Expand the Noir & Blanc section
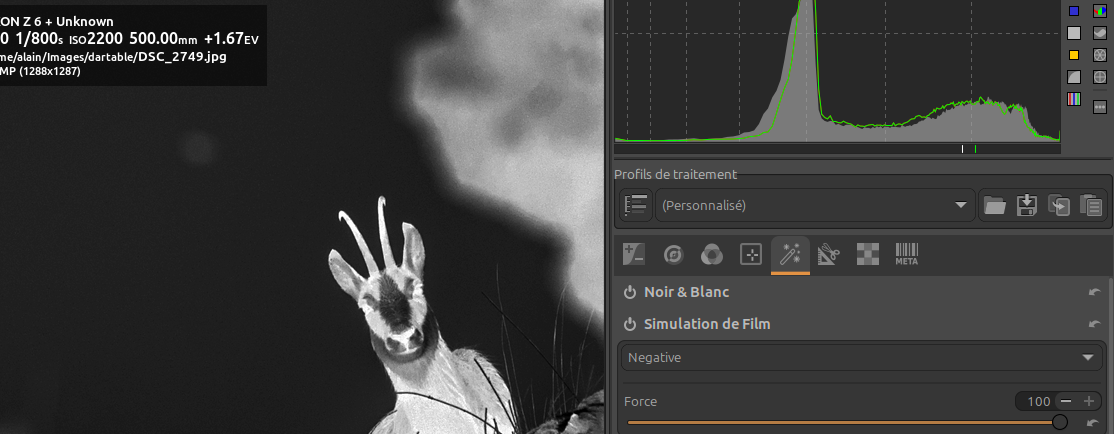The height and width of the screenshot is (434, 1114). click(x=687, y=292)
